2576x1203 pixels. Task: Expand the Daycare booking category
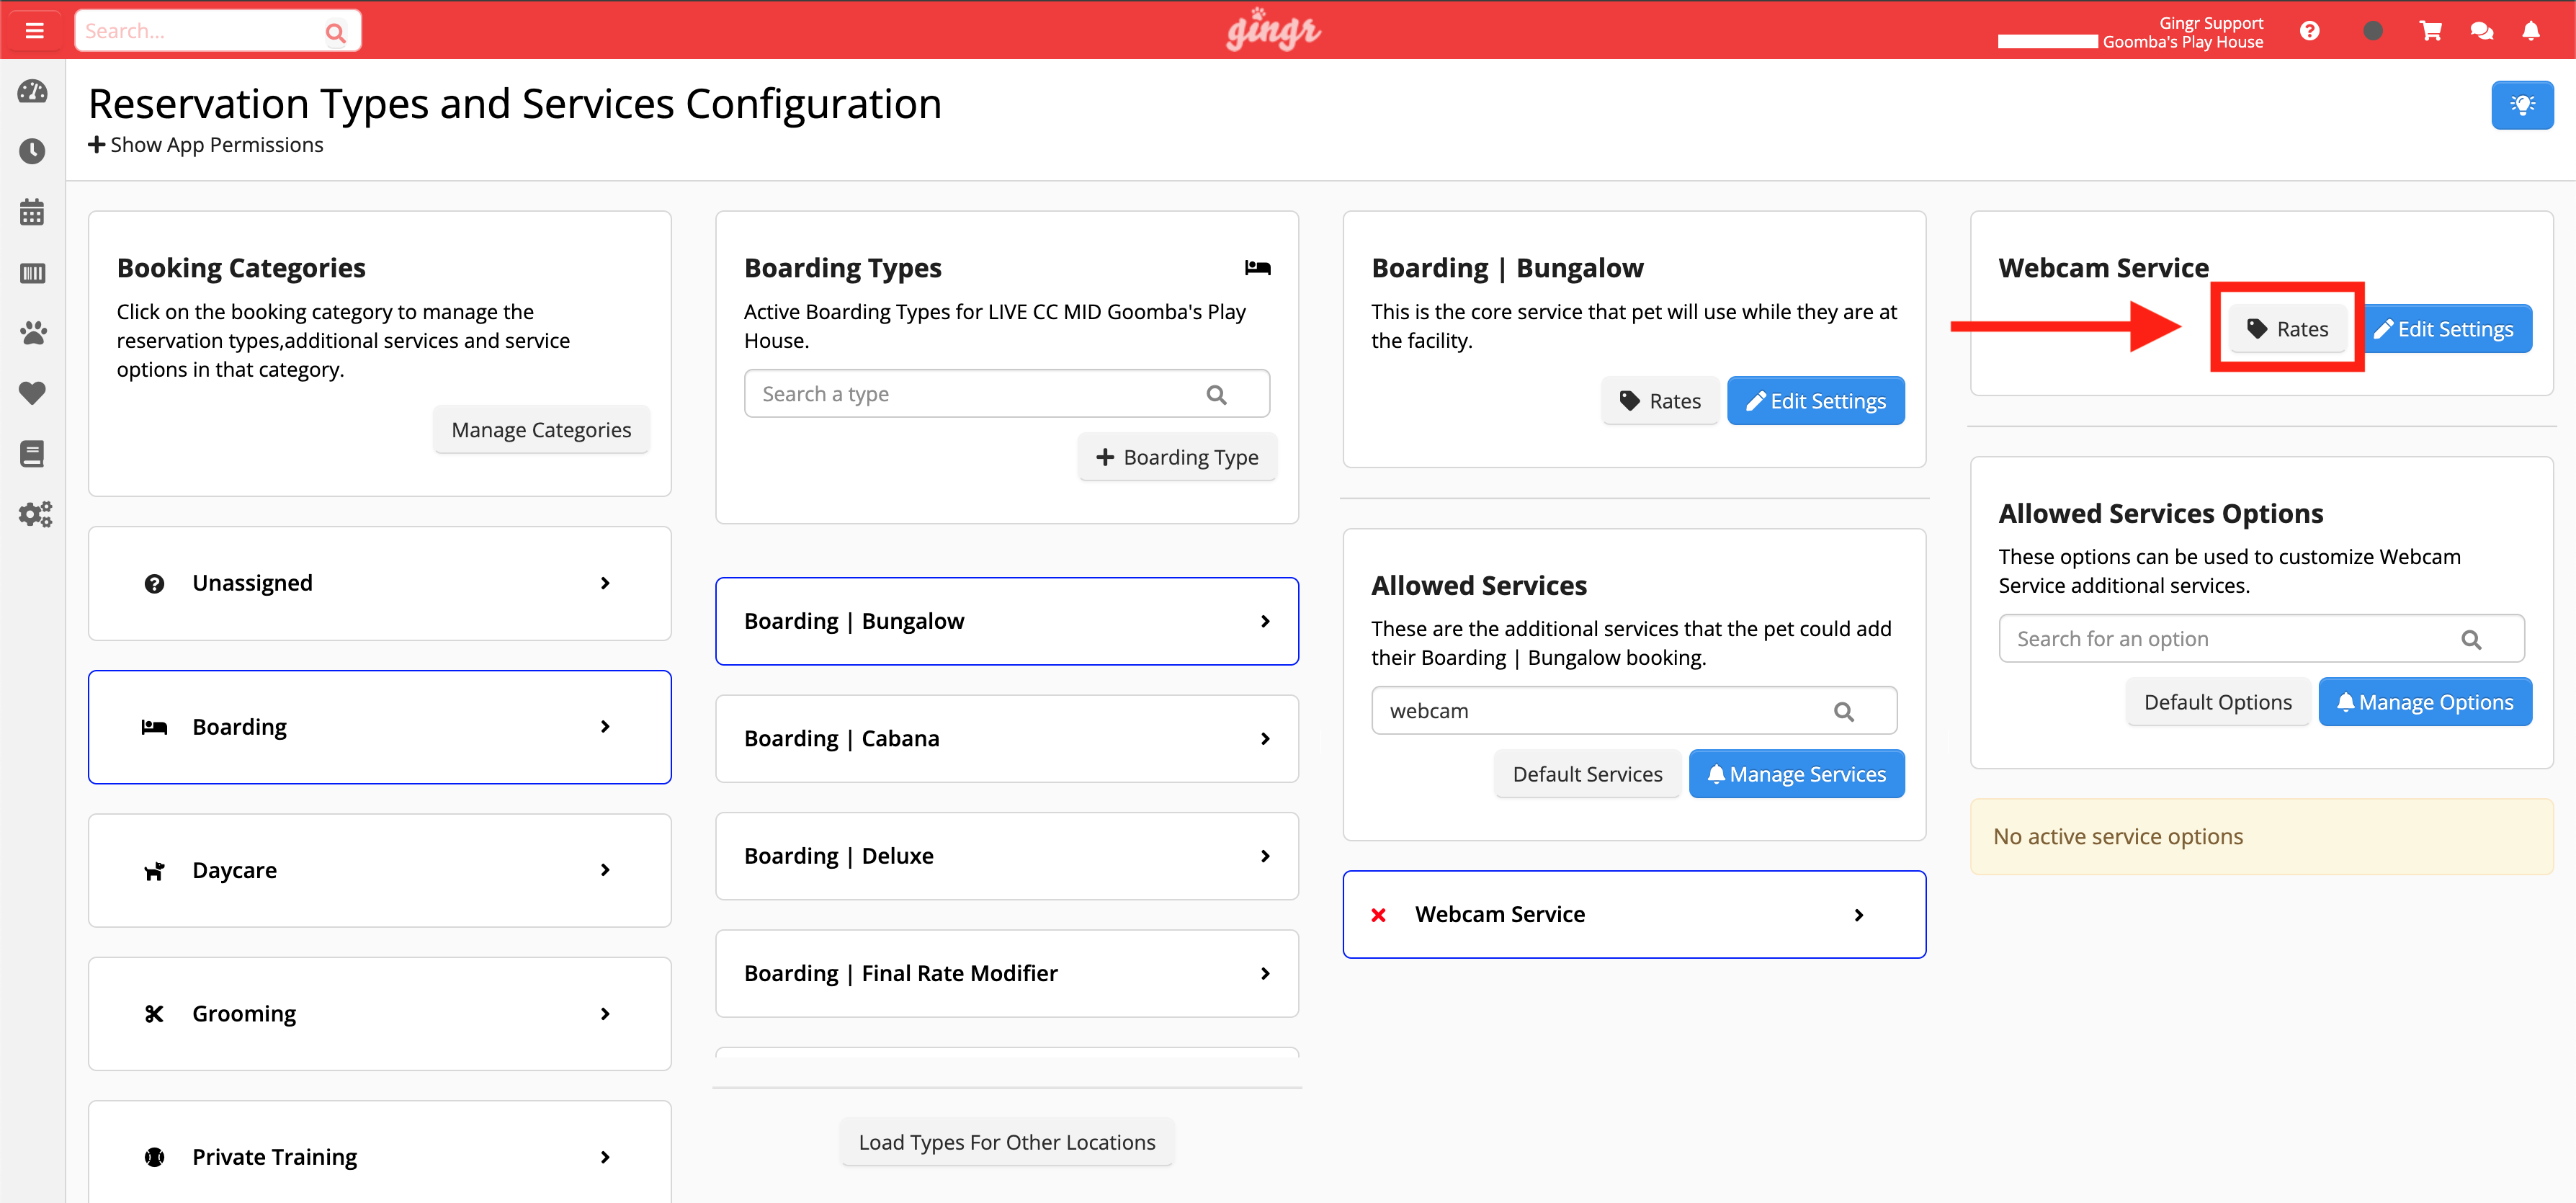pos(379,869)
